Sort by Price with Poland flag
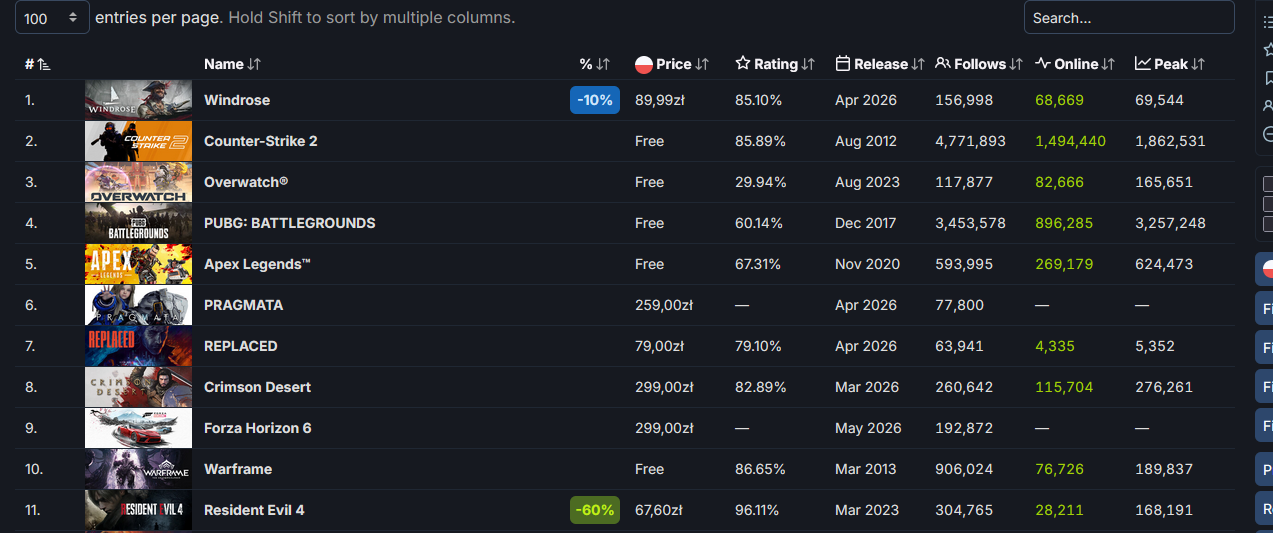Image resolution: width=1273 pixels, height=533 pixels. click(672, 64)
